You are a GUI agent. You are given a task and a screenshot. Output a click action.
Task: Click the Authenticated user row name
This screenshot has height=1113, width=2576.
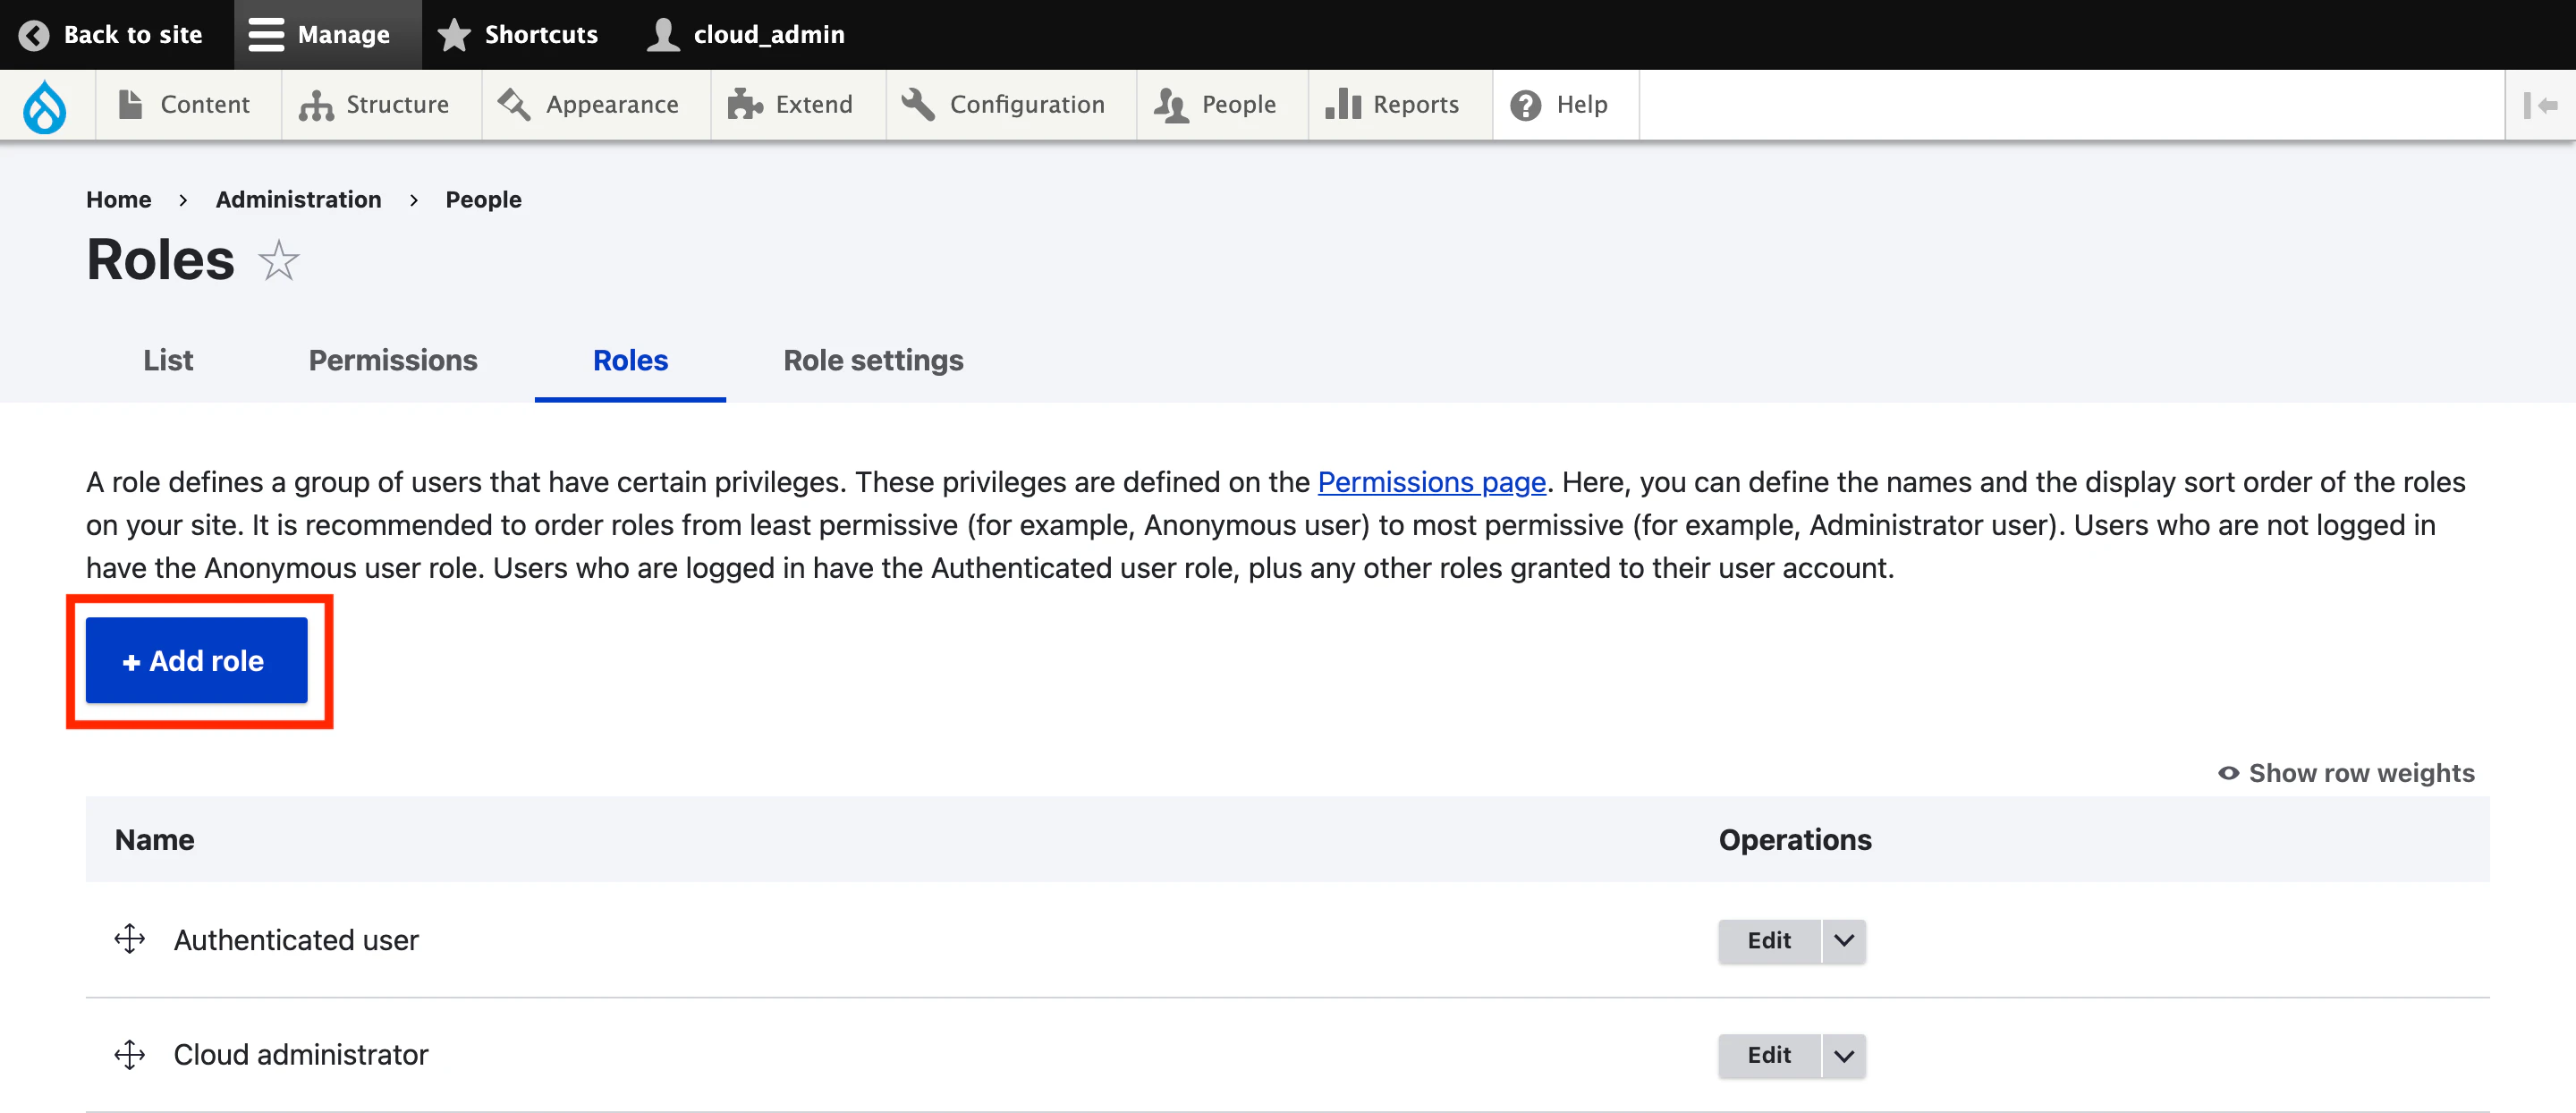(296, 940)
